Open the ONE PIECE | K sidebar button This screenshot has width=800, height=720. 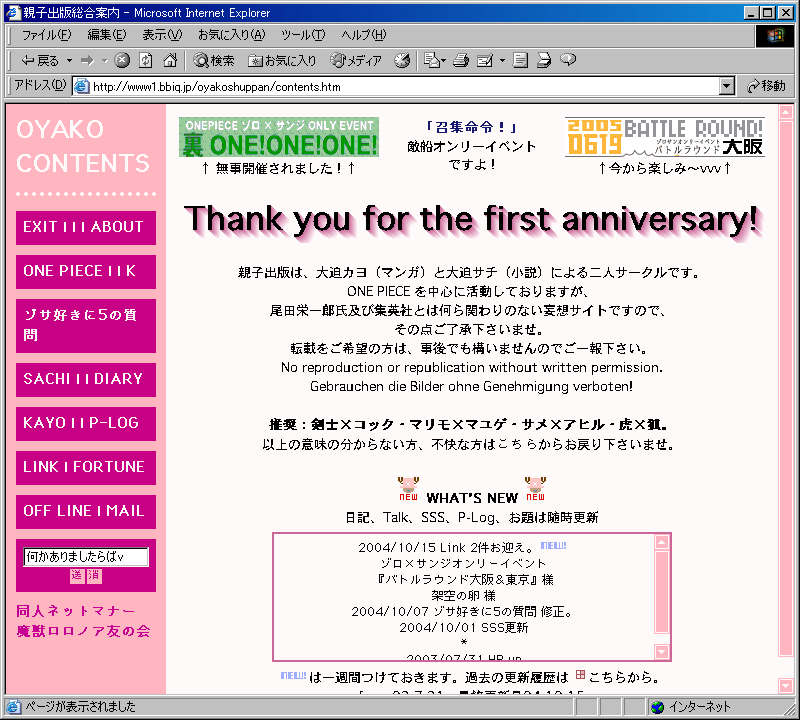coord(86,272)
